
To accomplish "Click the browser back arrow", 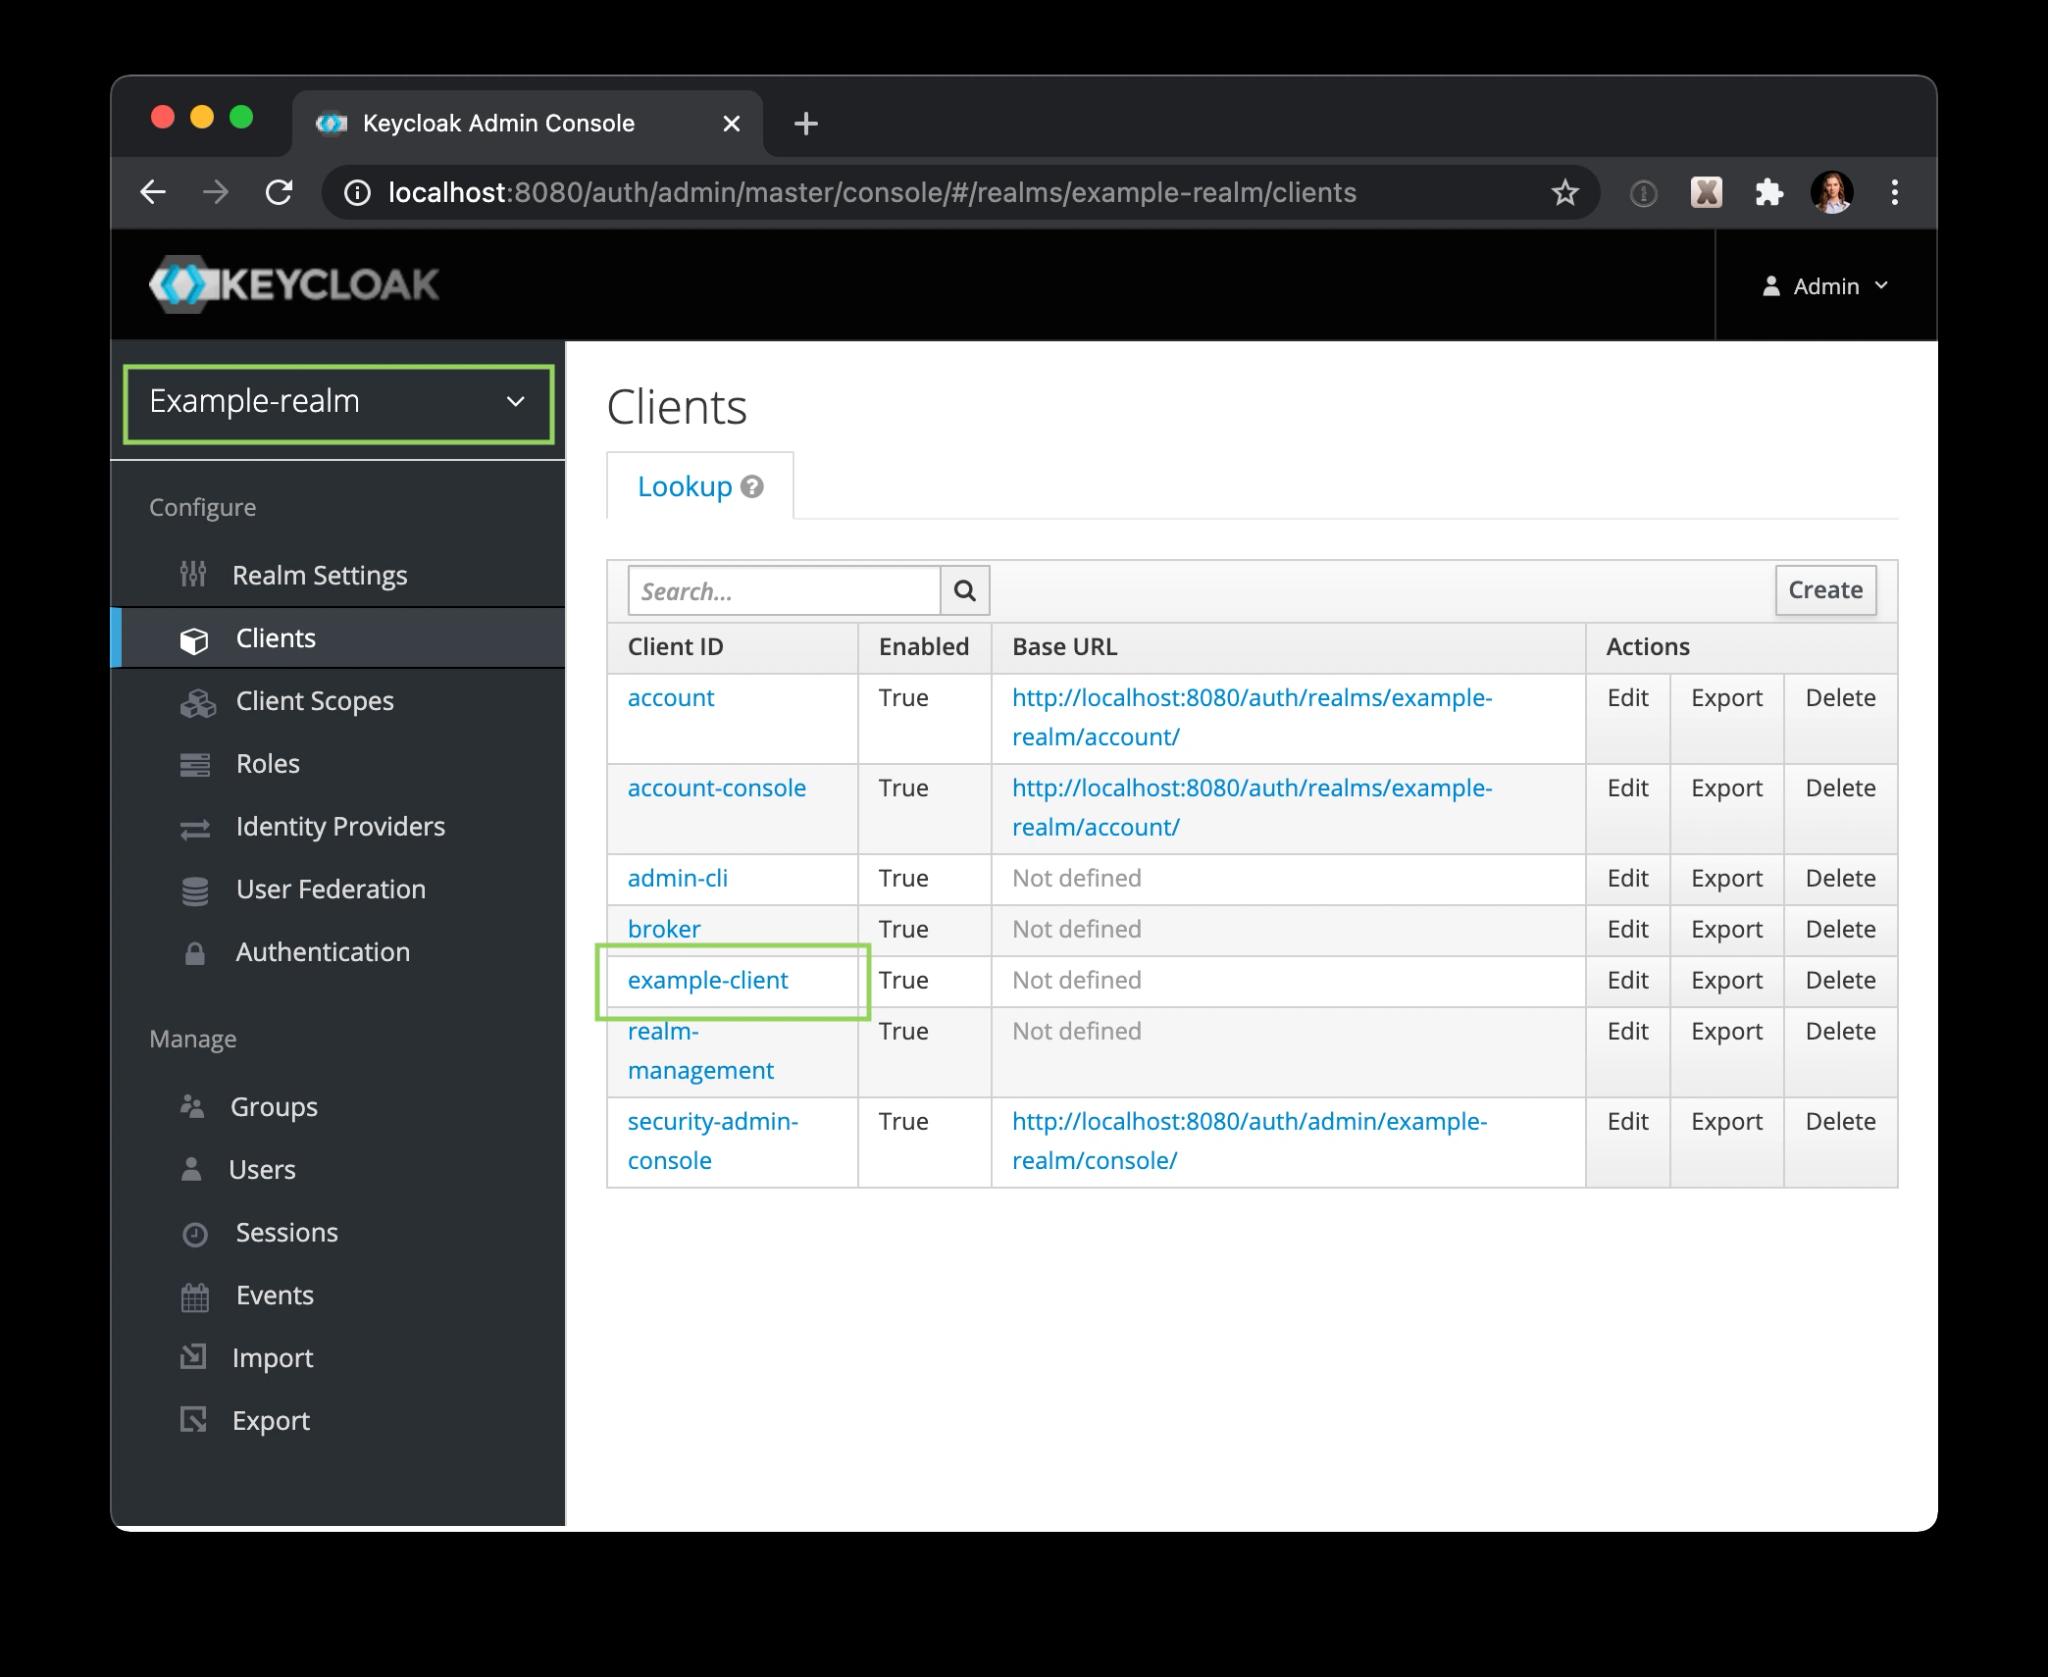I will pos(153,192).
